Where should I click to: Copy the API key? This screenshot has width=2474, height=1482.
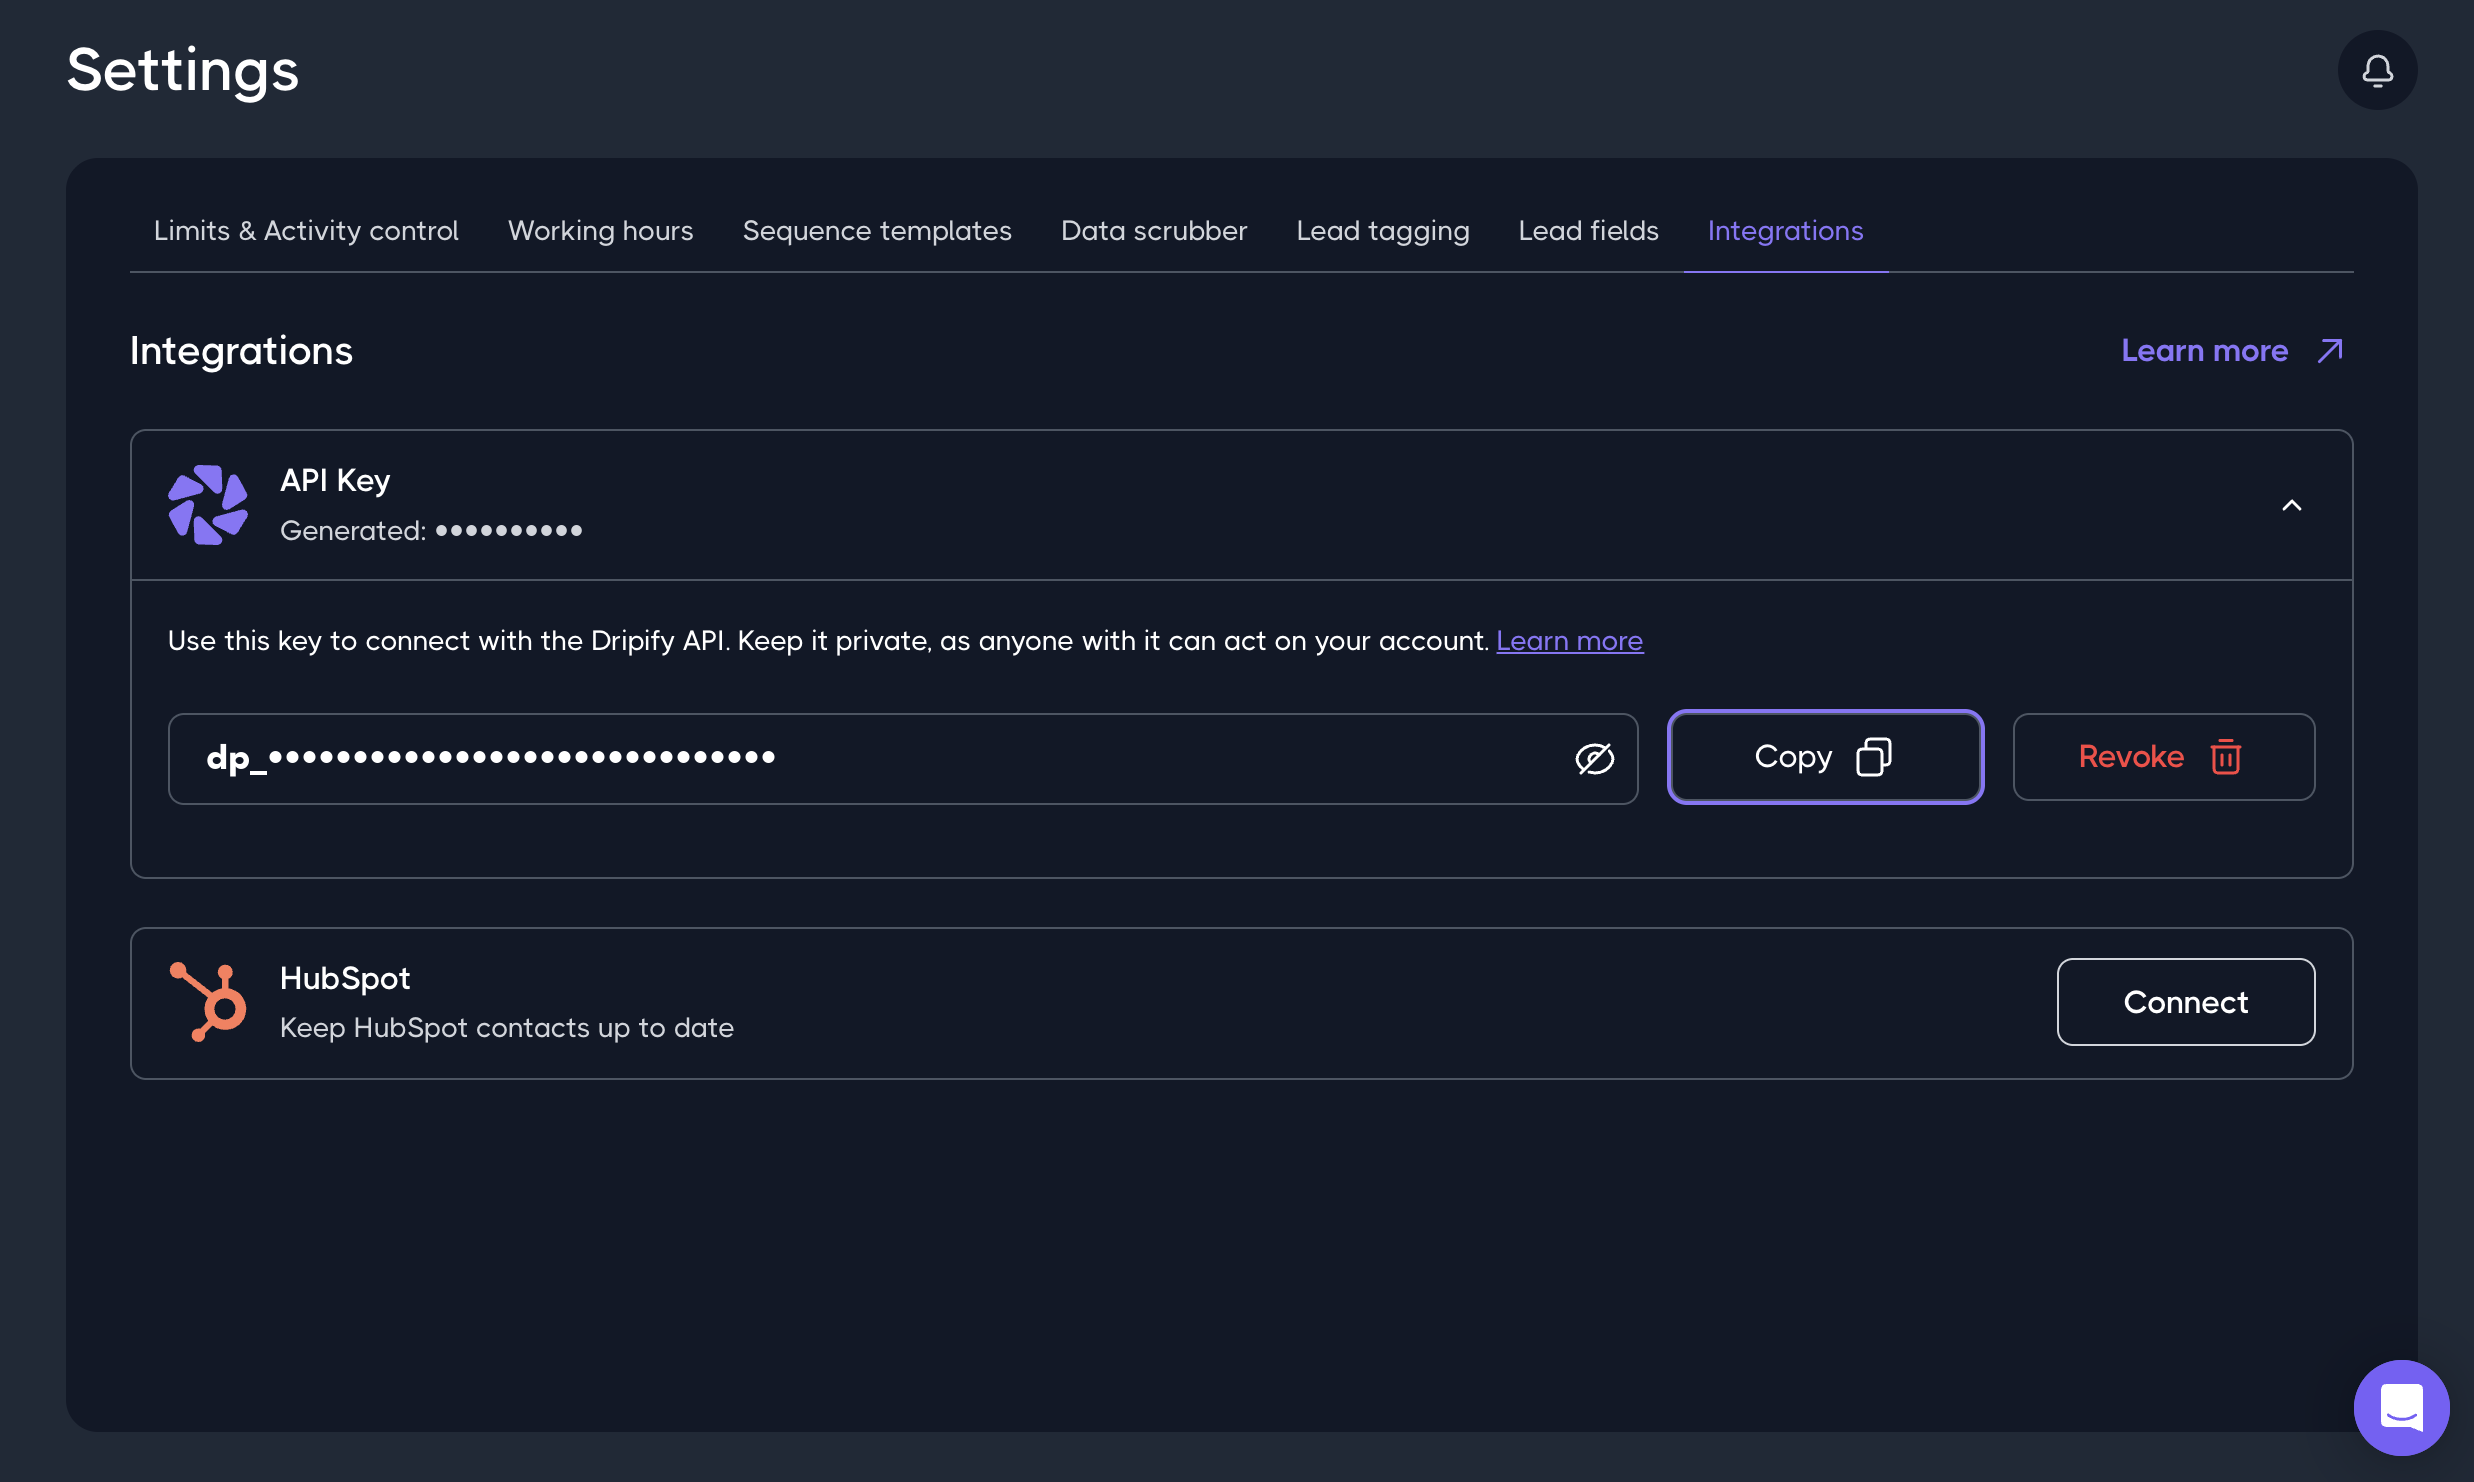1825,757
